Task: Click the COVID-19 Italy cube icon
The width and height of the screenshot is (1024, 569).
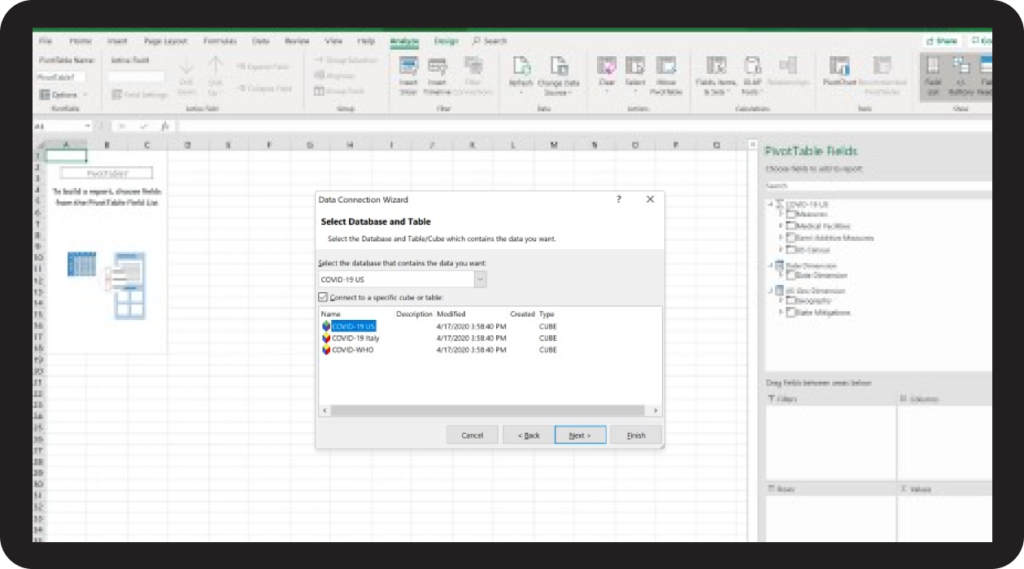Action: click(x=326, y=338)
